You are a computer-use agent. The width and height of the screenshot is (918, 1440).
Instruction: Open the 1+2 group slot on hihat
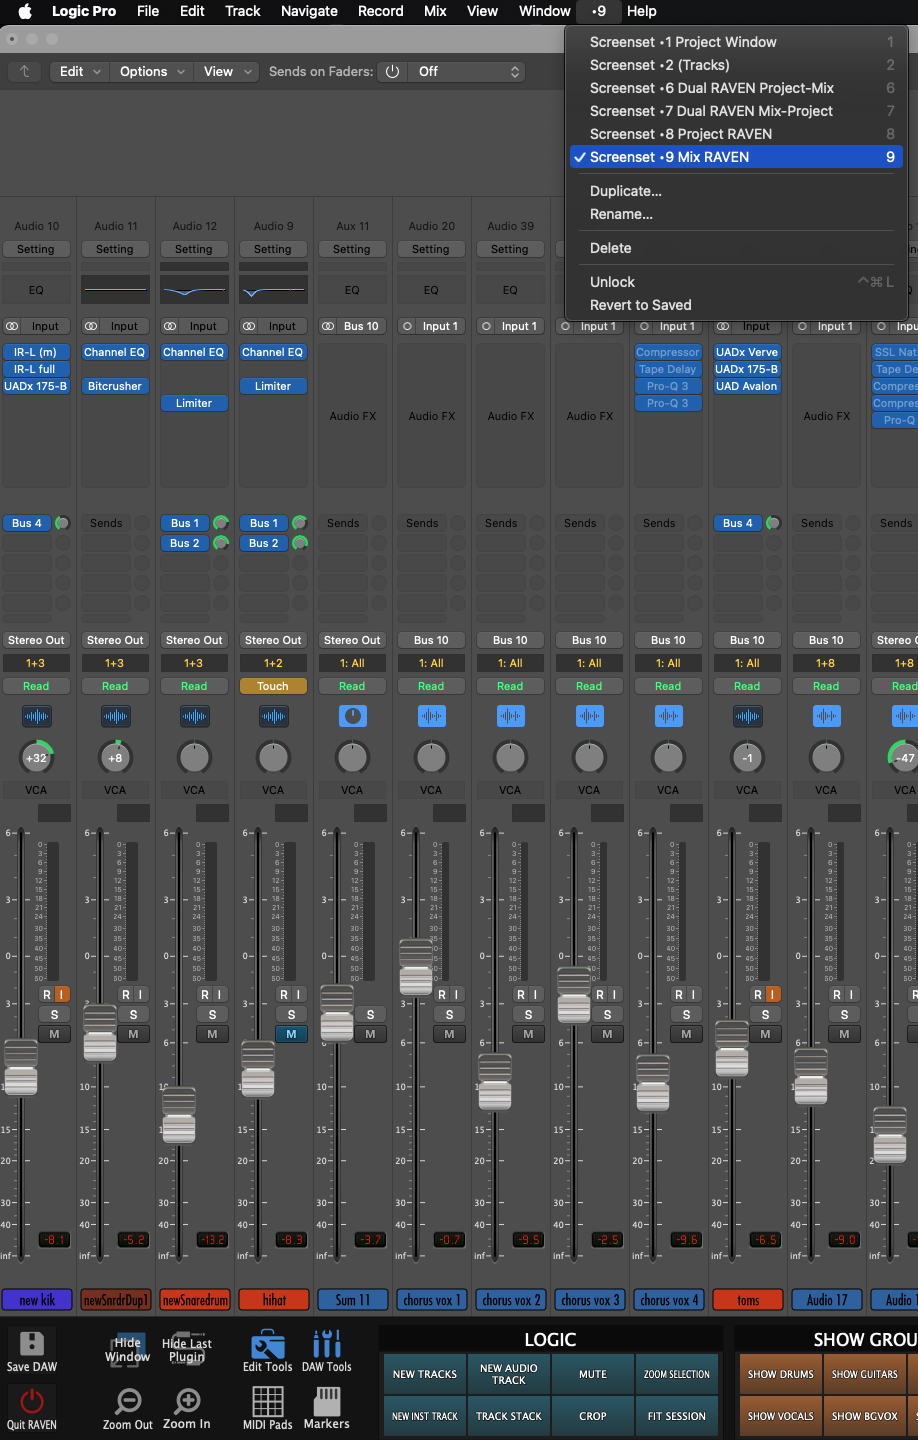tap(273, 663)
